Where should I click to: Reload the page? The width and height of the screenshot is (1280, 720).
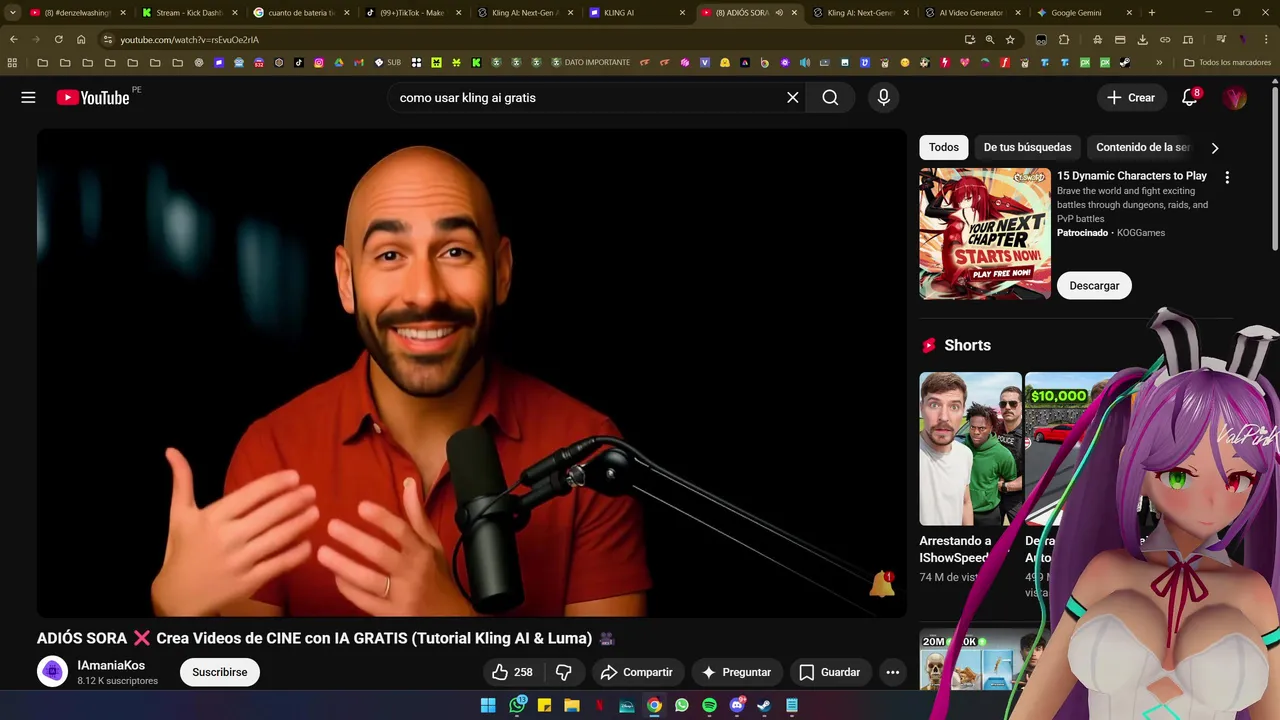[58, 39]
